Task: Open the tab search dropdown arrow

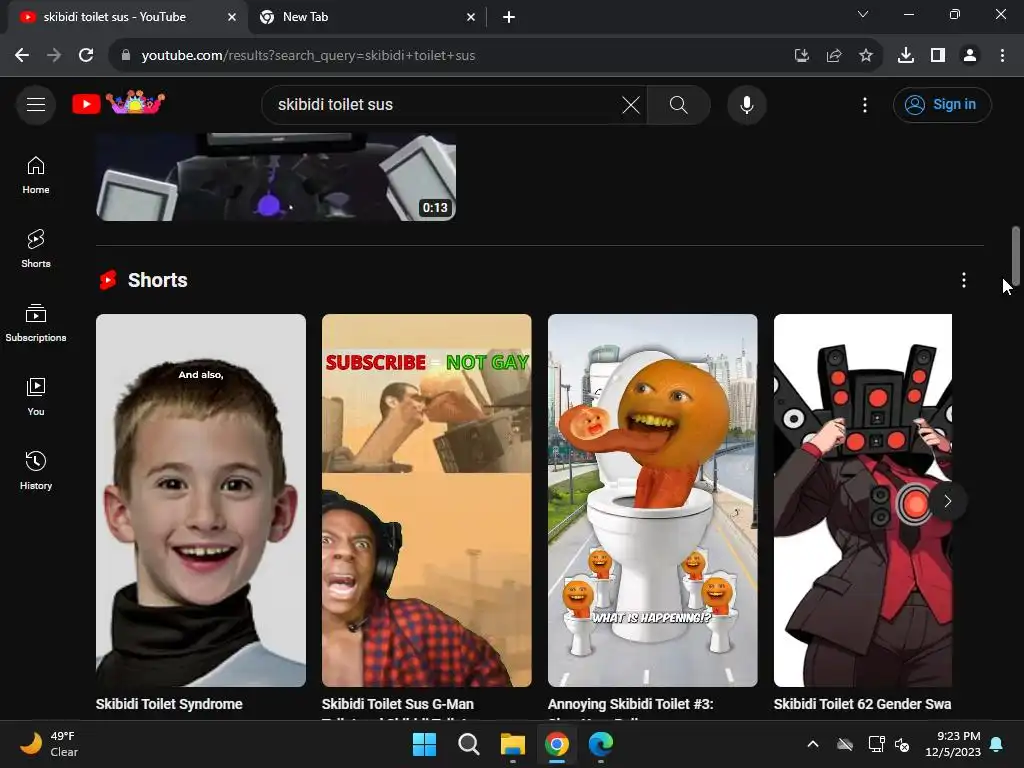Action: (863, 14)
